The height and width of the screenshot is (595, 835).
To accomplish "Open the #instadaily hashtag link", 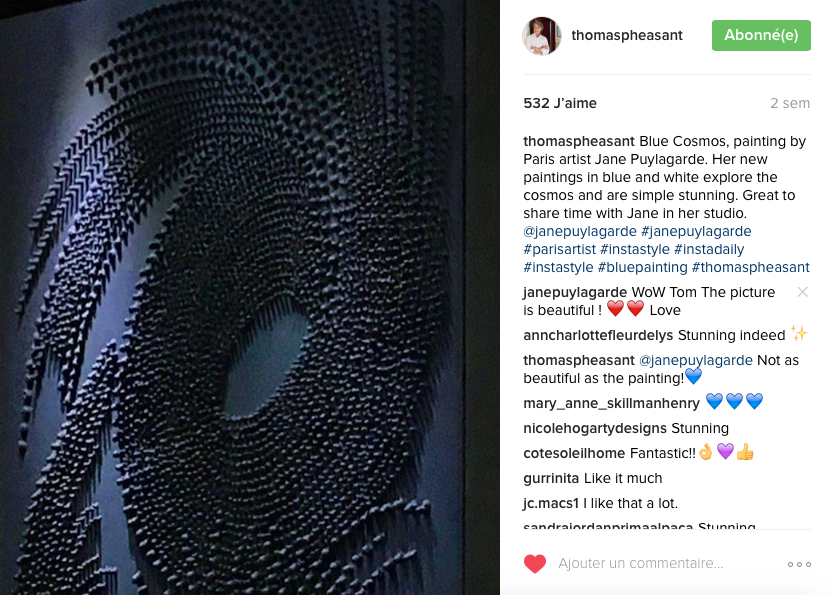I will coord(709,249).
